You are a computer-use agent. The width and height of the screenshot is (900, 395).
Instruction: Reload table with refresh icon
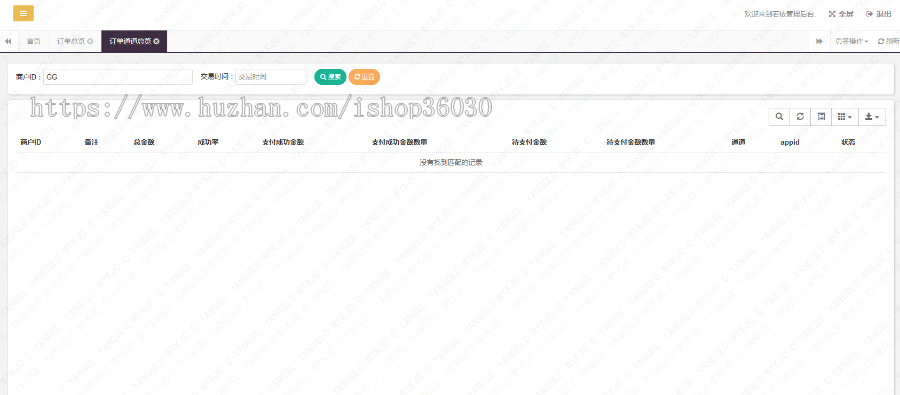point(800,117)
